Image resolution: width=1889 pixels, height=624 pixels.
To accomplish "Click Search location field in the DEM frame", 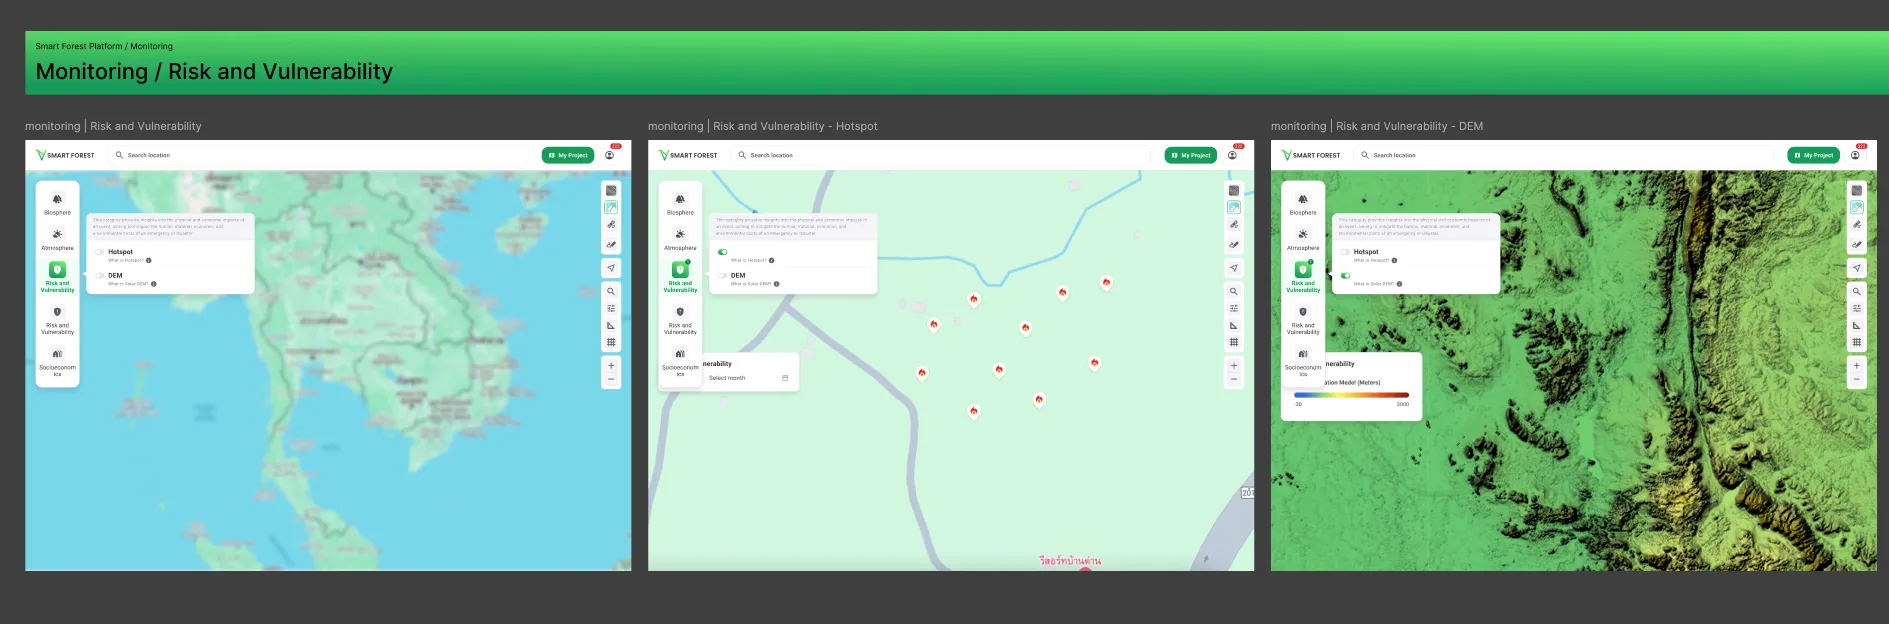I will point(1566,155).
